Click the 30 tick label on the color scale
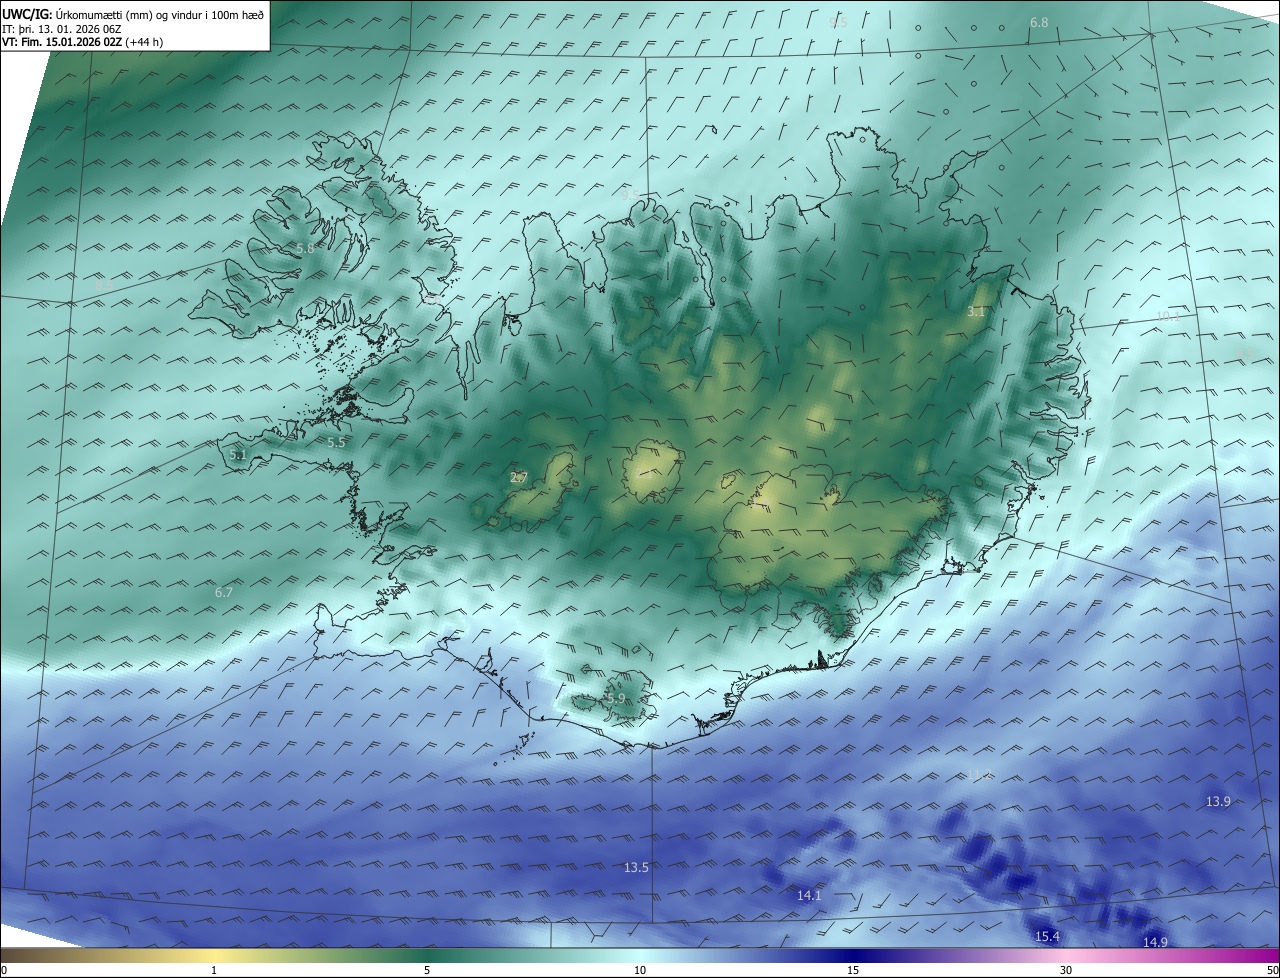This screenshot has width=1280, height=978. (x=1066, y=970)
